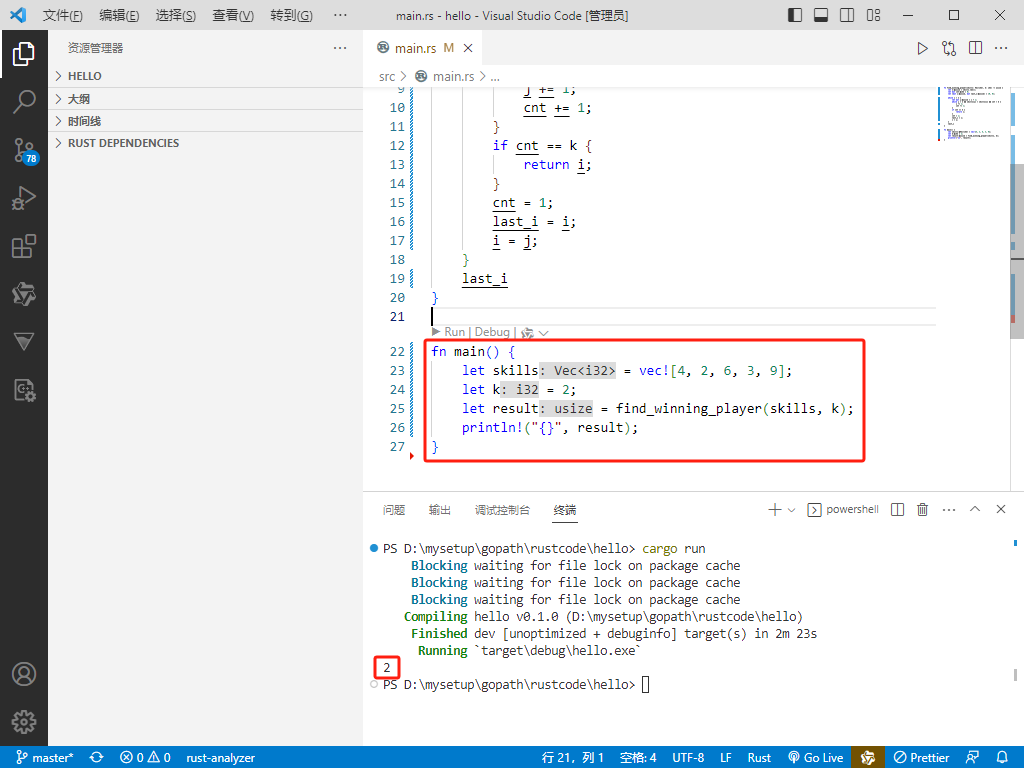The height and width of the screenshot is (768, 1024).
Task: Close the terminal panel
Action: [x=1000, y=509]
